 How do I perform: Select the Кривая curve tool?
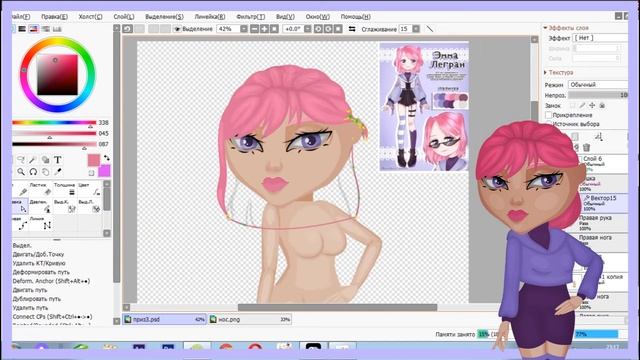point(20,223)
